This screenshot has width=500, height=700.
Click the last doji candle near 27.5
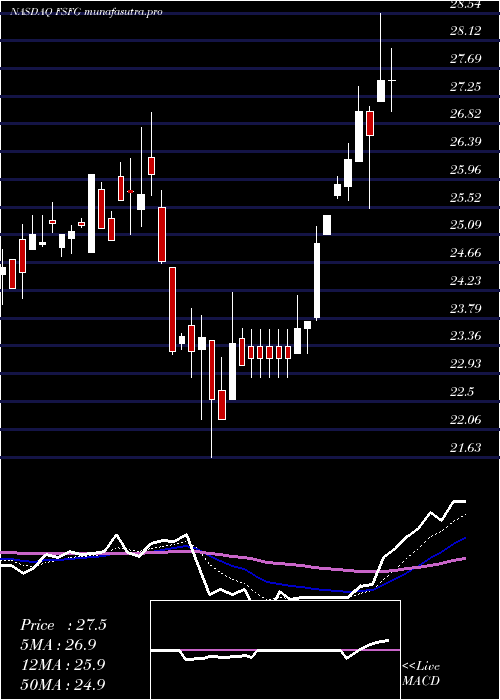coord(392,80)
